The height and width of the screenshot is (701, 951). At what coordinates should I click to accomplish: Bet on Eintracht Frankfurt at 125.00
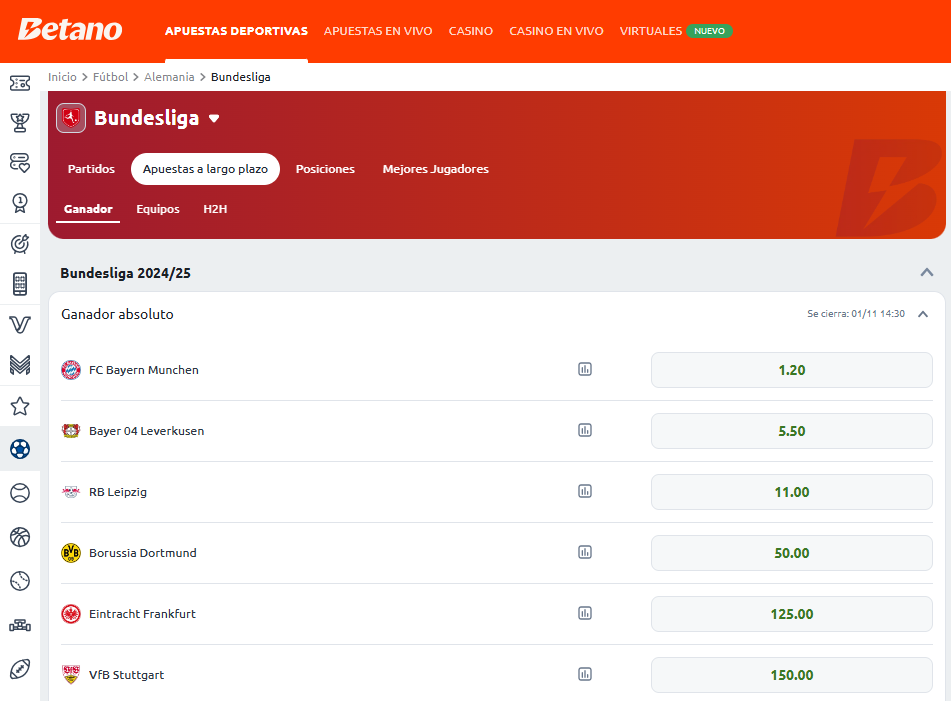[791, 614]
